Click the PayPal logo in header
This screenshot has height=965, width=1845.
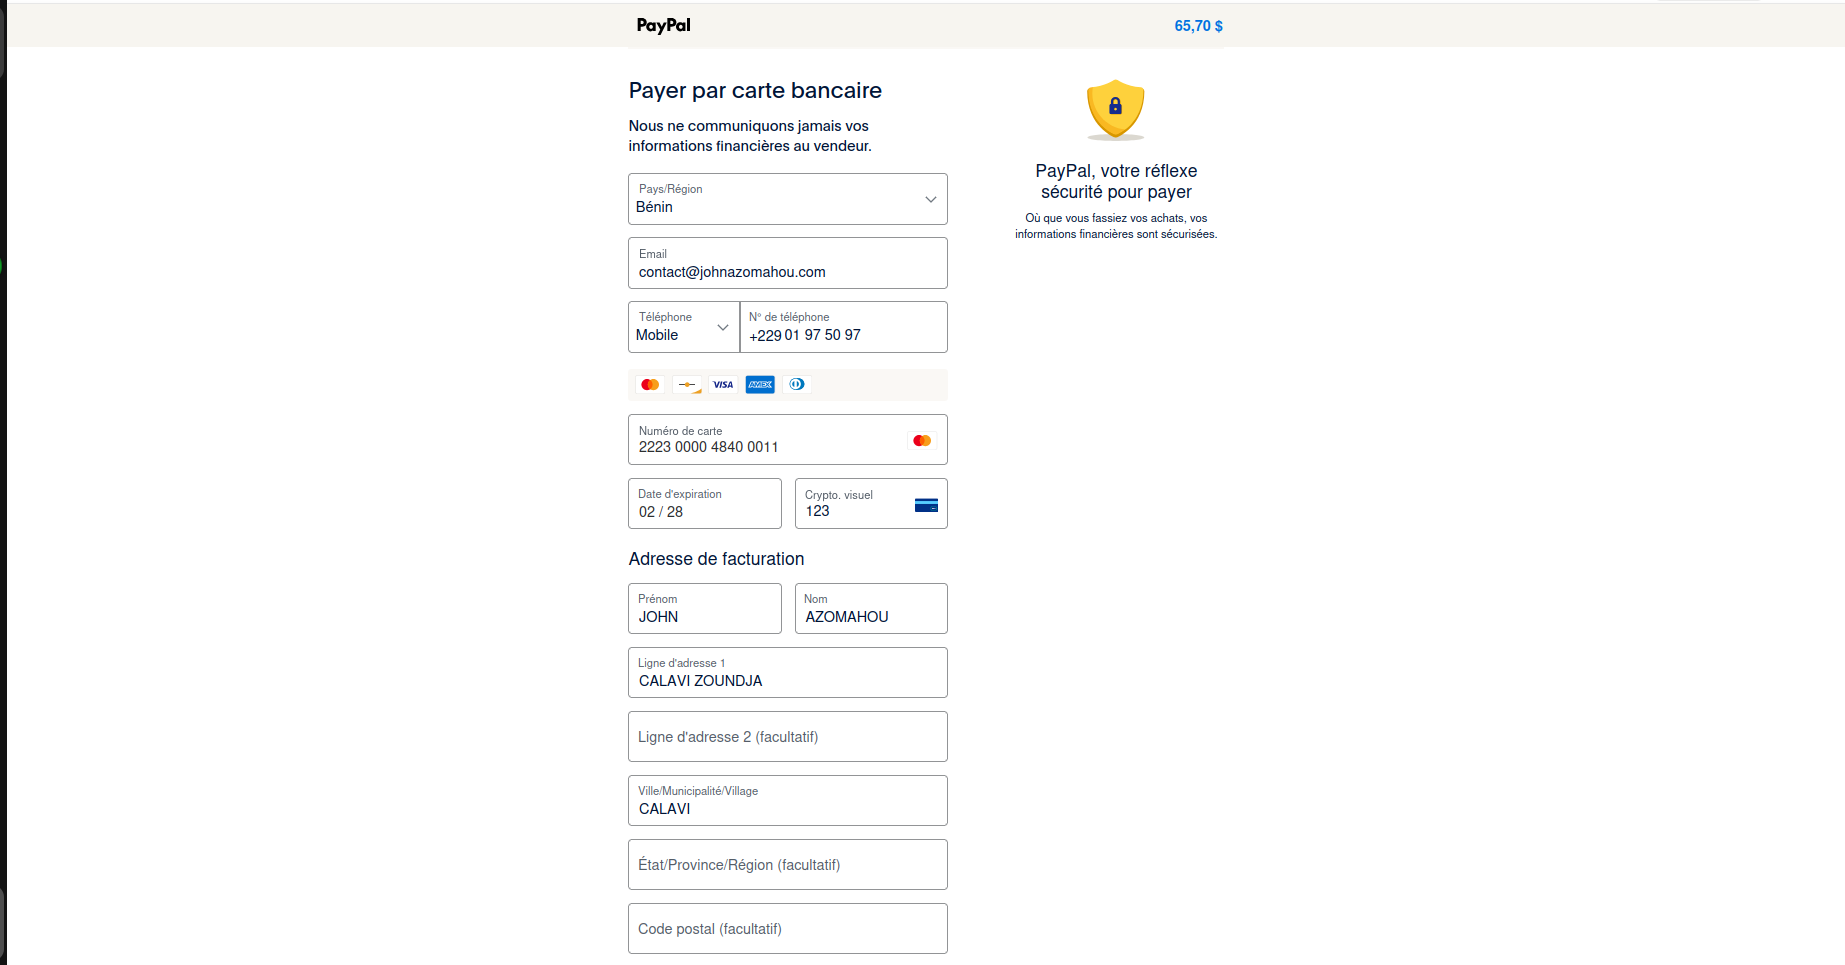pos(663,25)
